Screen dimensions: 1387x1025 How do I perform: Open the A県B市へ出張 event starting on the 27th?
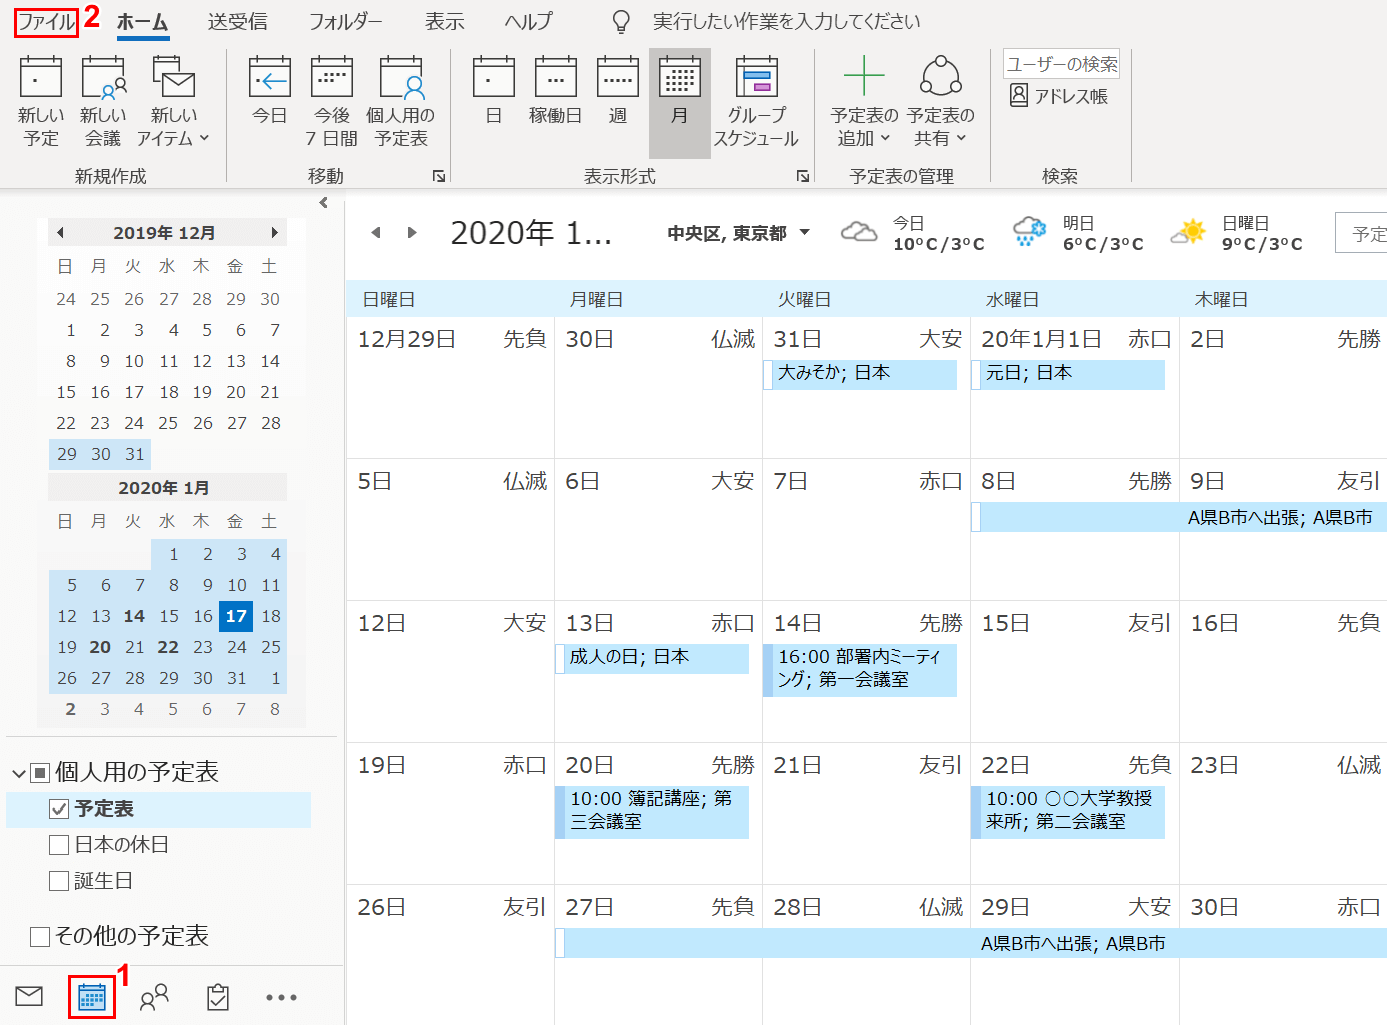pyautogui.click(x=971, y=943)
